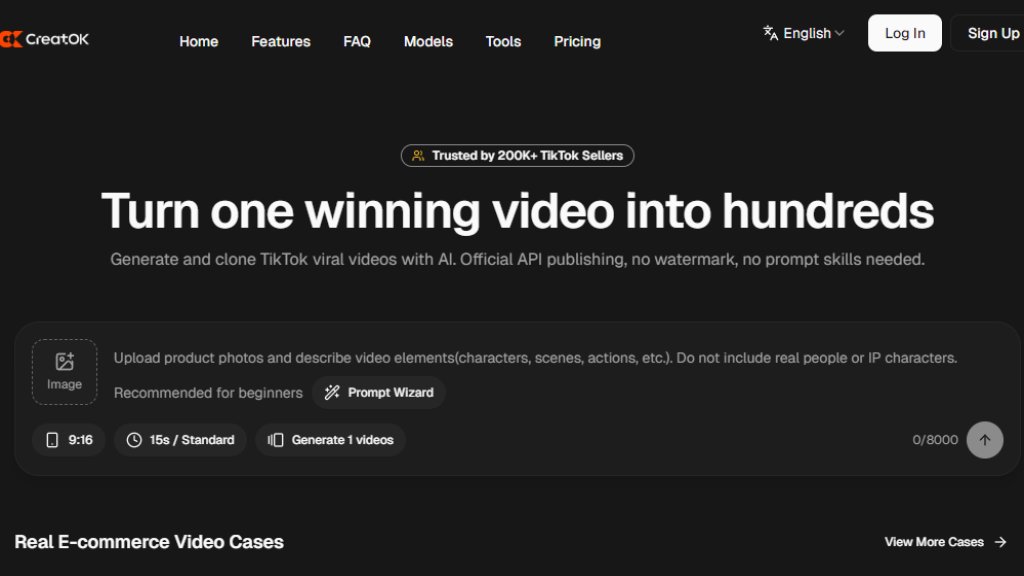
Task: Follow the View More Cases link
Action: tap(946, 542)
